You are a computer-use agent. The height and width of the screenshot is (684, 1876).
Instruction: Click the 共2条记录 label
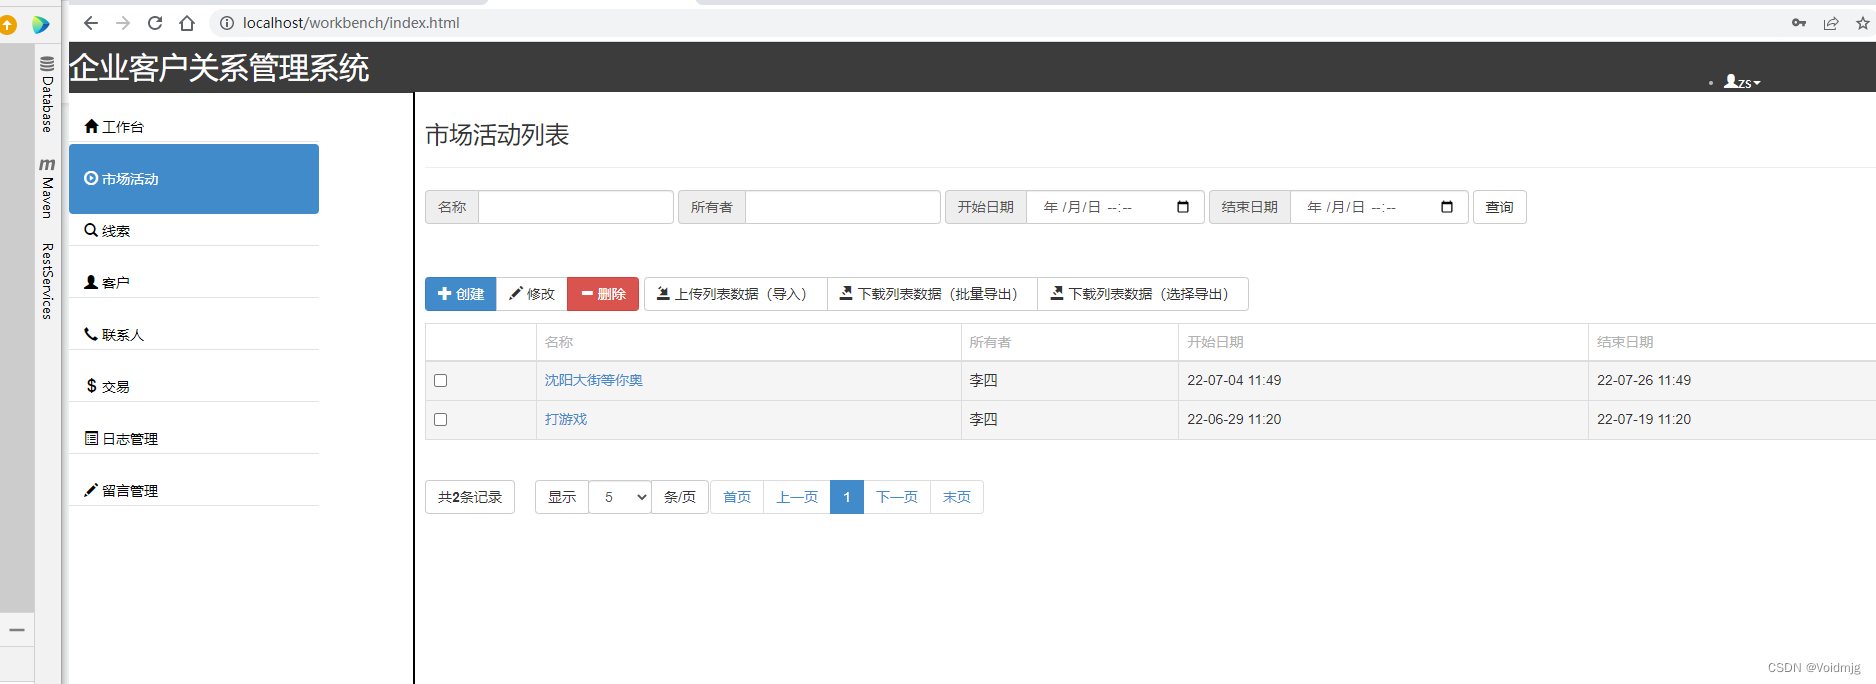[470, 497]
